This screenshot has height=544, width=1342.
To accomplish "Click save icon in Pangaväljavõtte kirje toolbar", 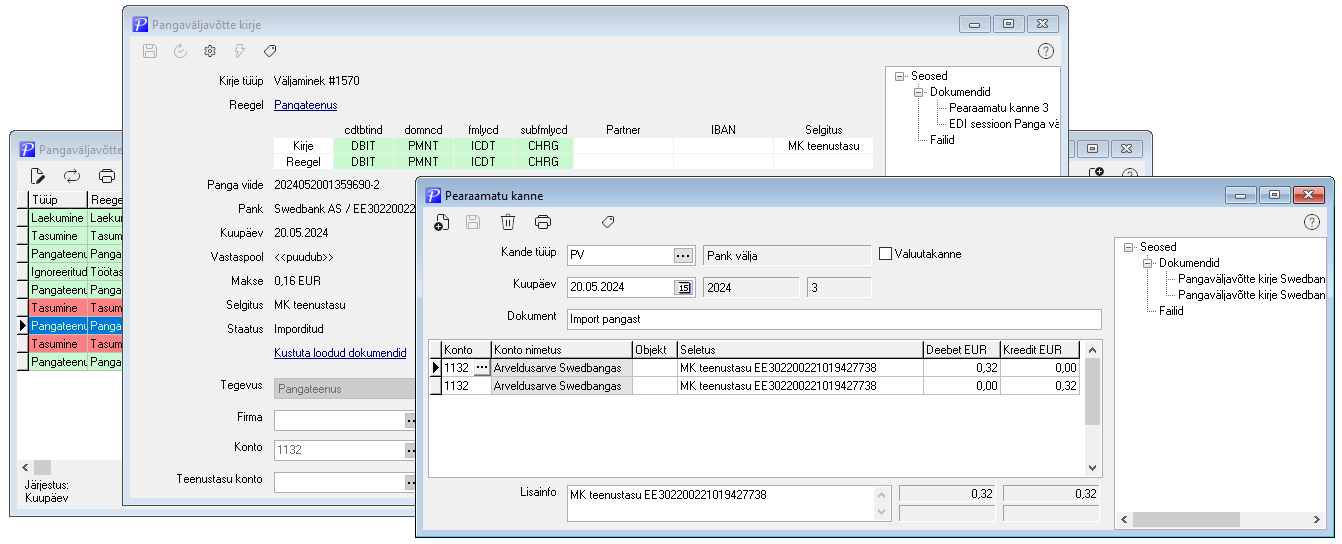I will click(150, 50).
